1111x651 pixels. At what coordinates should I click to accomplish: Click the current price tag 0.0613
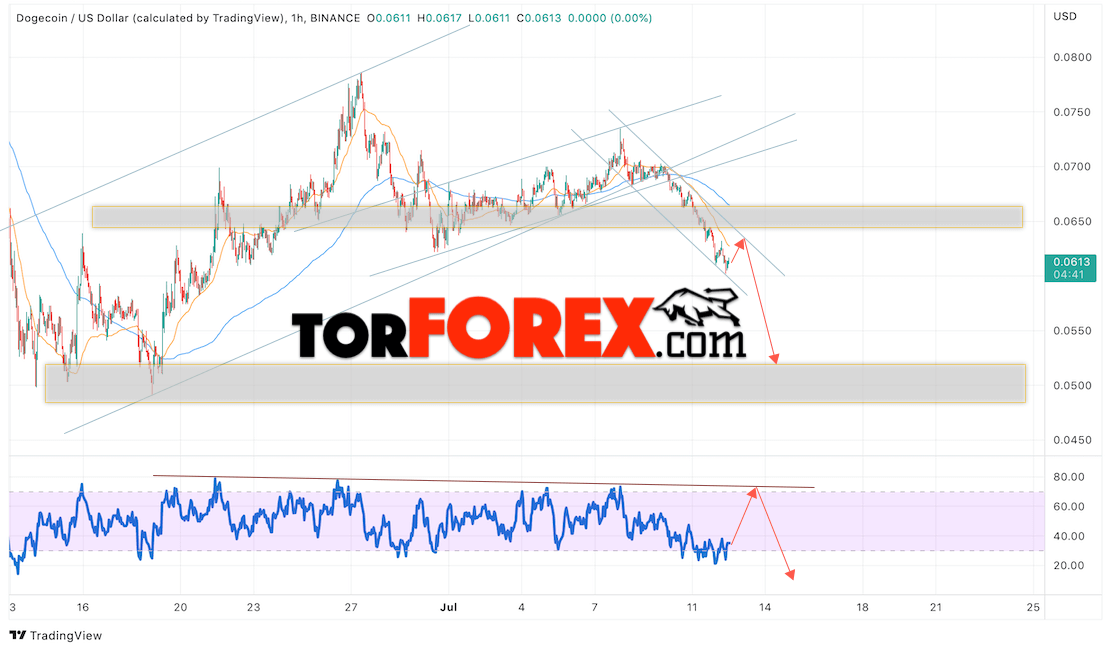coord(1071,262)
